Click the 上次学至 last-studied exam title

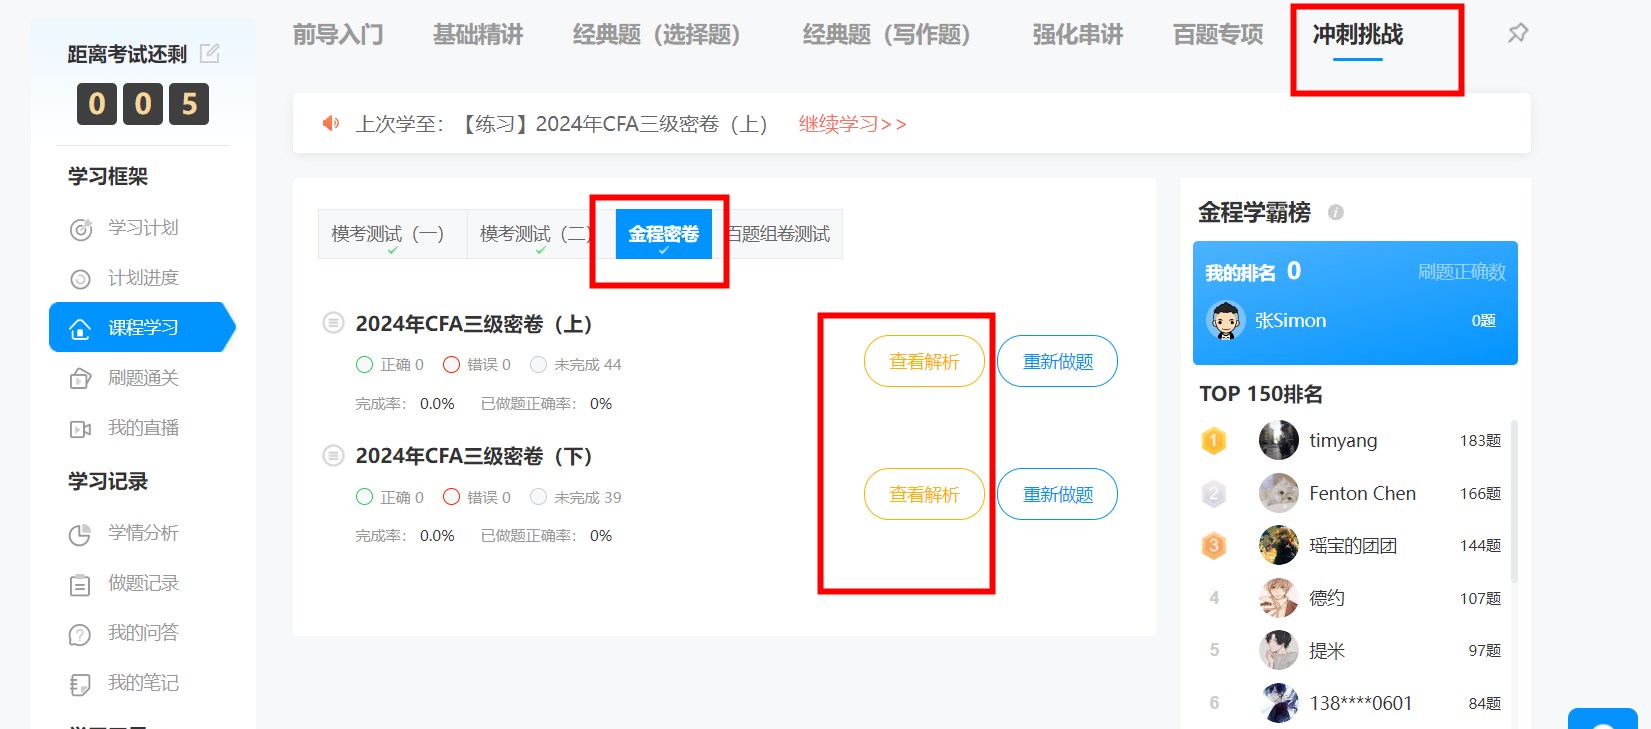(615, 124)
